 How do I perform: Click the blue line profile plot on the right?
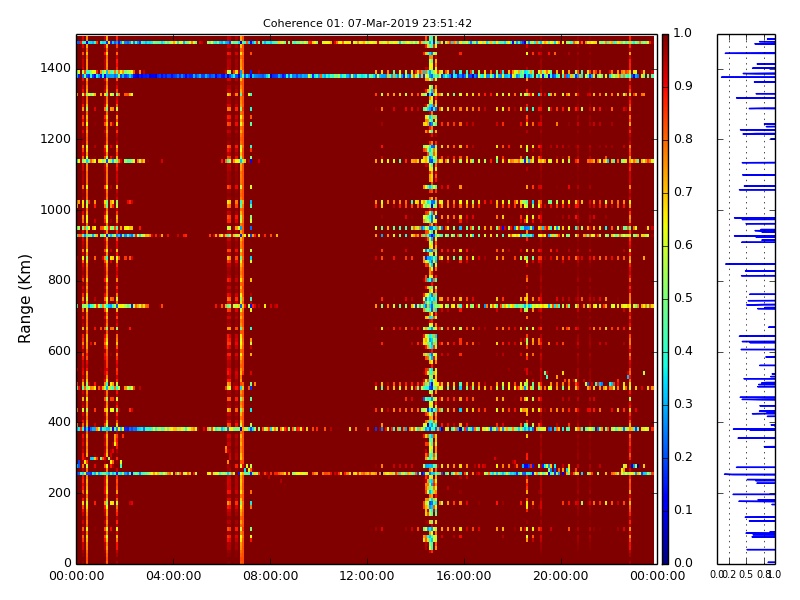click(x=746, y=299)
